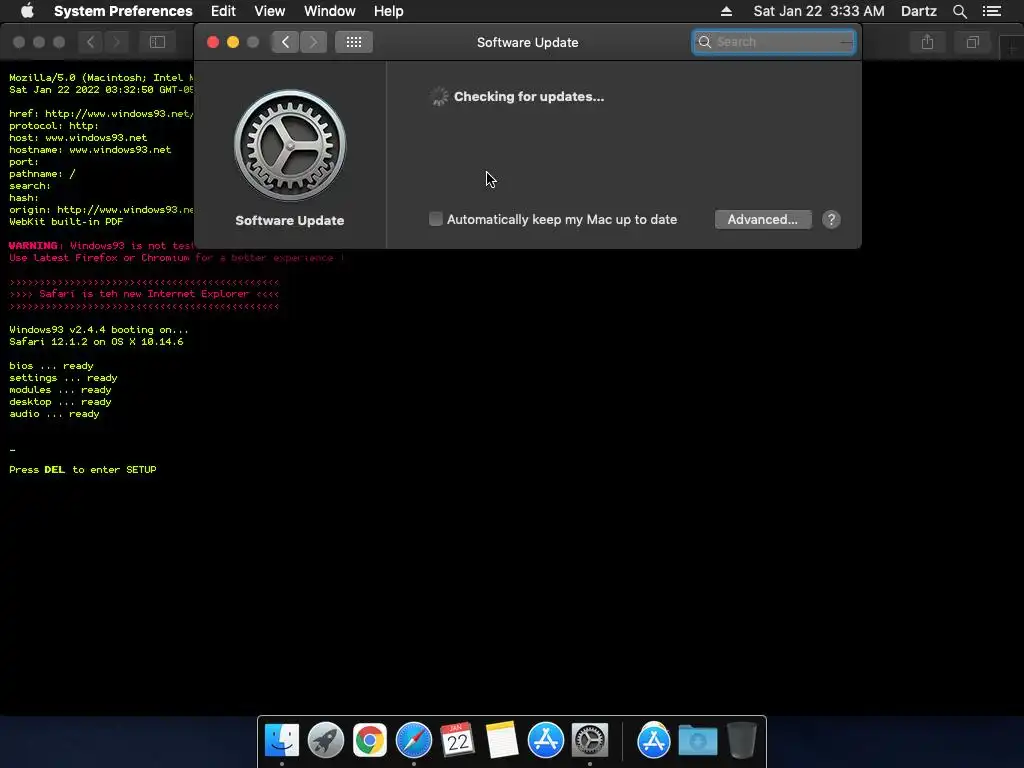Open Calendar from the Dock

click(x=458, y=740)
